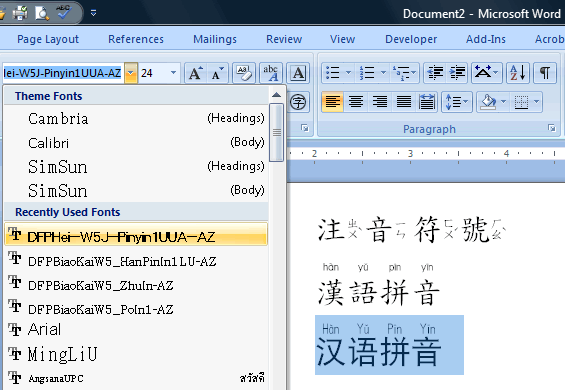Toggle Justify alignment

pyautogui.click(x=404, y=102)
